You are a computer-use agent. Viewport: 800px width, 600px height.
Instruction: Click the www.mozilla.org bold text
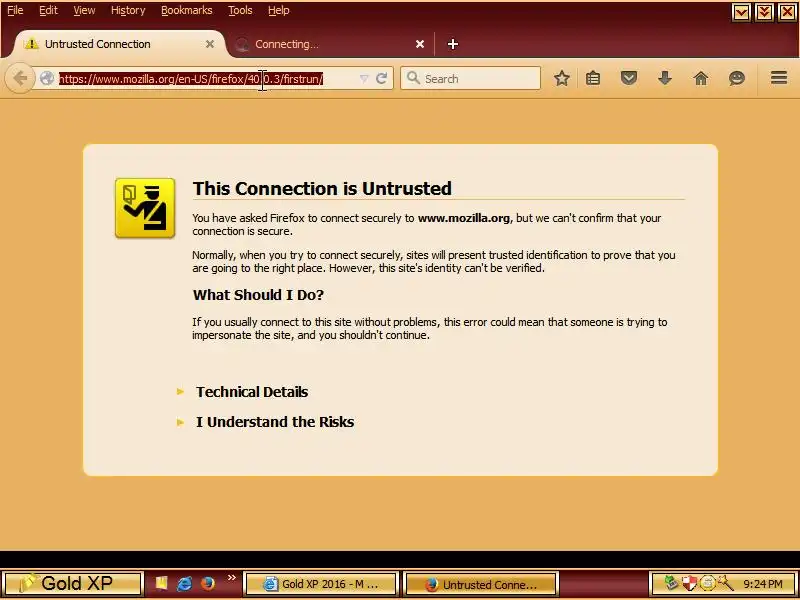coord(463,218)
